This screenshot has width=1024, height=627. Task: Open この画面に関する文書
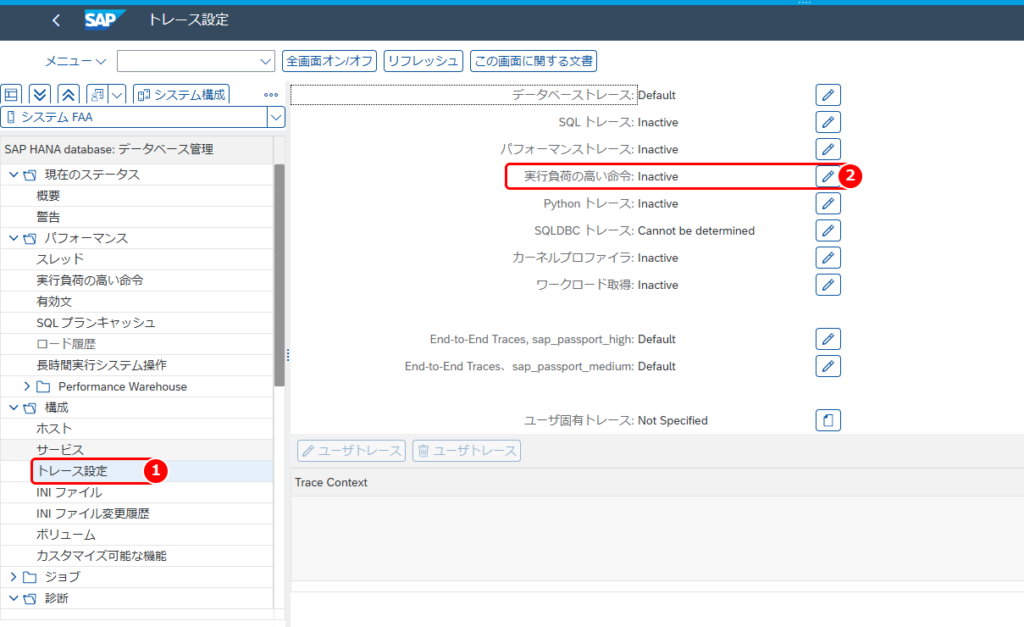[x=534, y=61]
